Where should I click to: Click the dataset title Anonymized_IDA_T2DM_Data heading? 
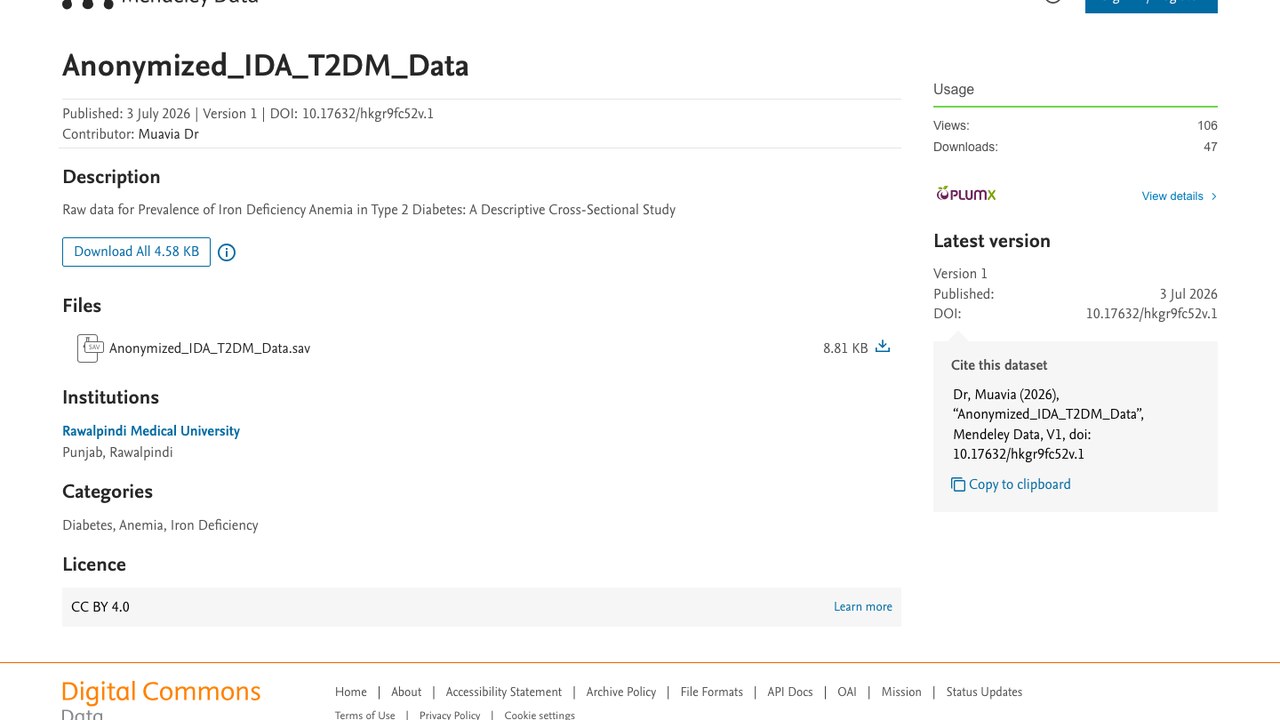265,66
